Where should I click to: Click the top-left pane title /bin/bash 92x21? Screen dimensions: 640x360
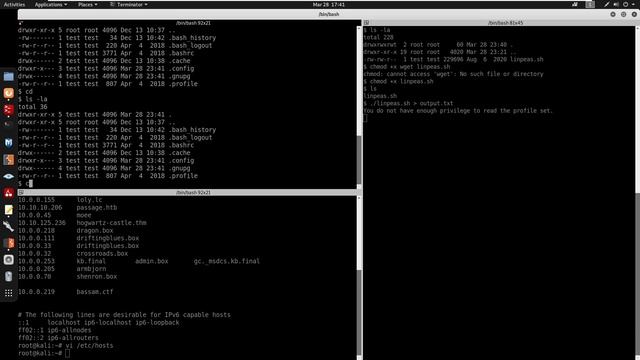pos(193,23)
